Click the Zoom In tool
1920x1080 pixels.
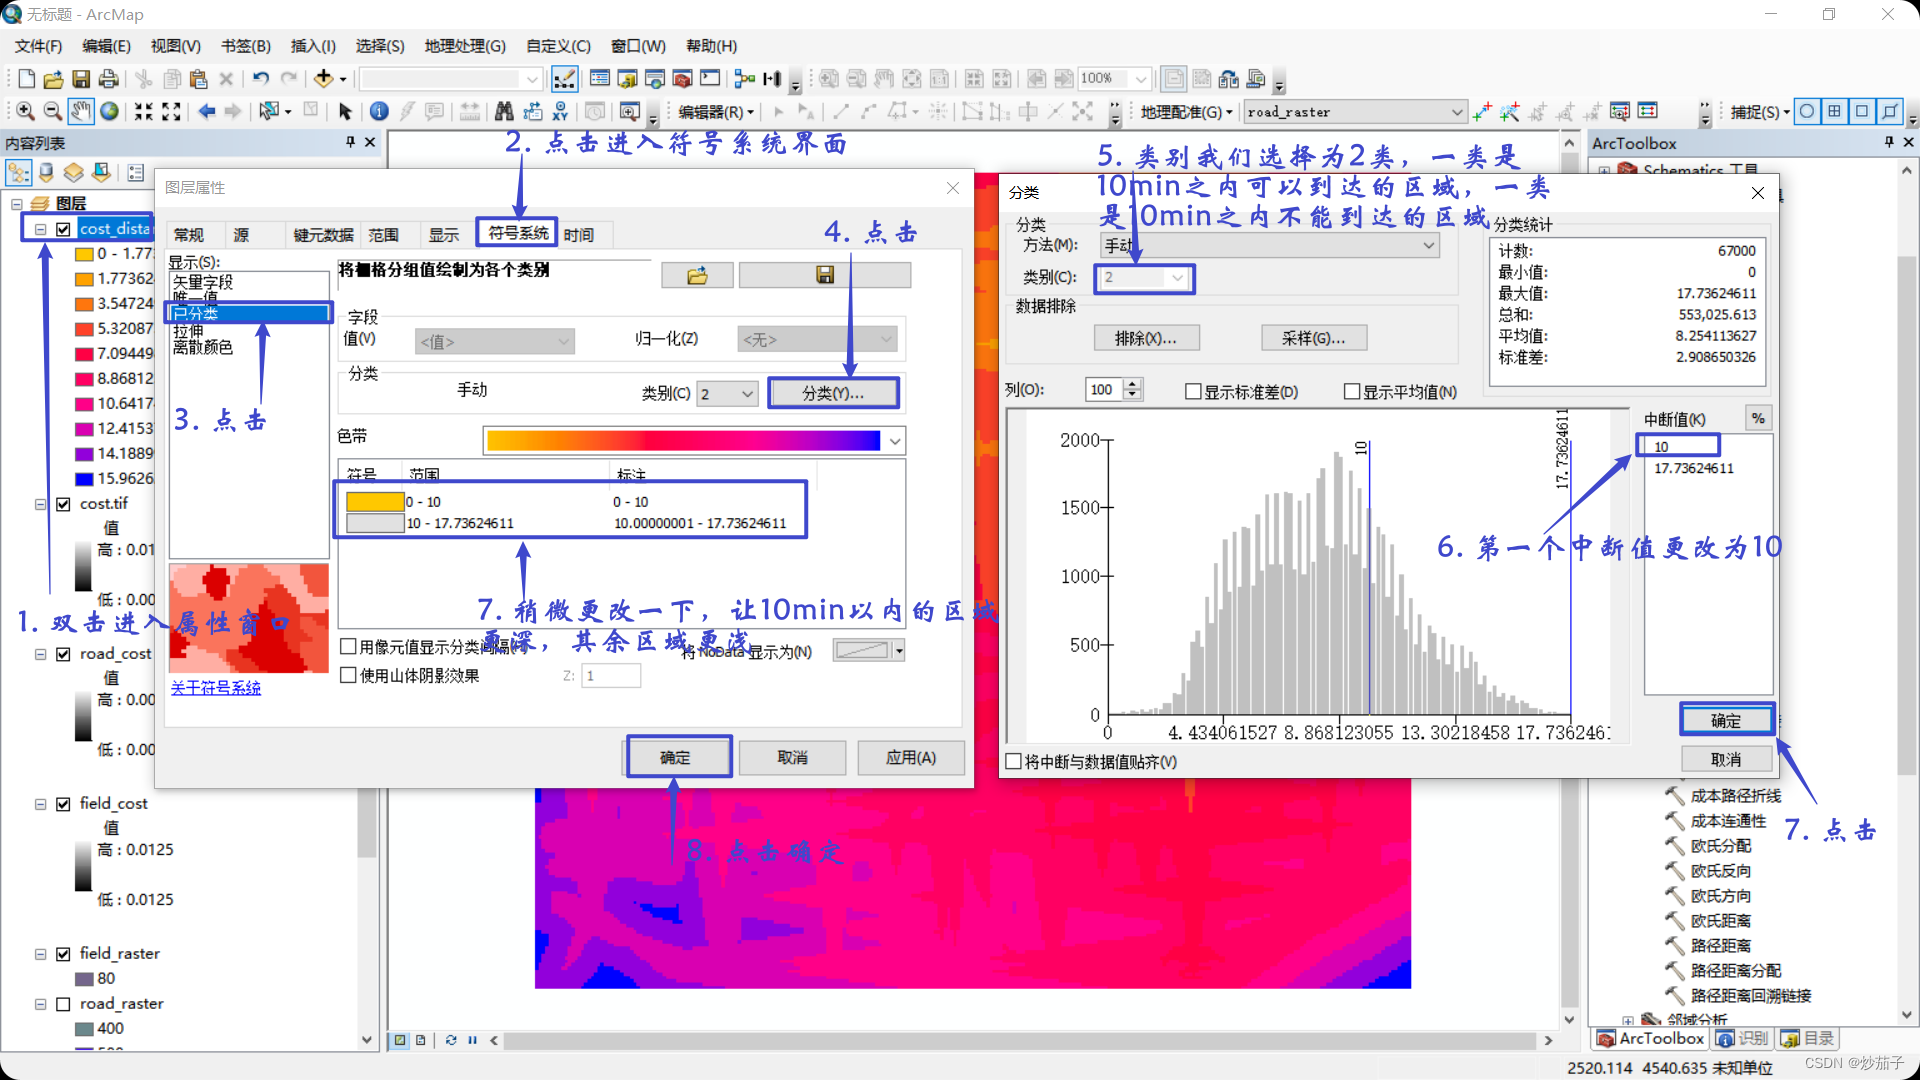pos(25,112)
